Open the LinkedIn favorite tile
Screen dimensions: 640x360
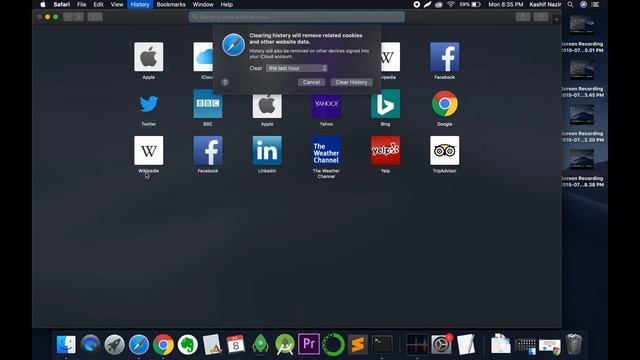tap(267, 151)
